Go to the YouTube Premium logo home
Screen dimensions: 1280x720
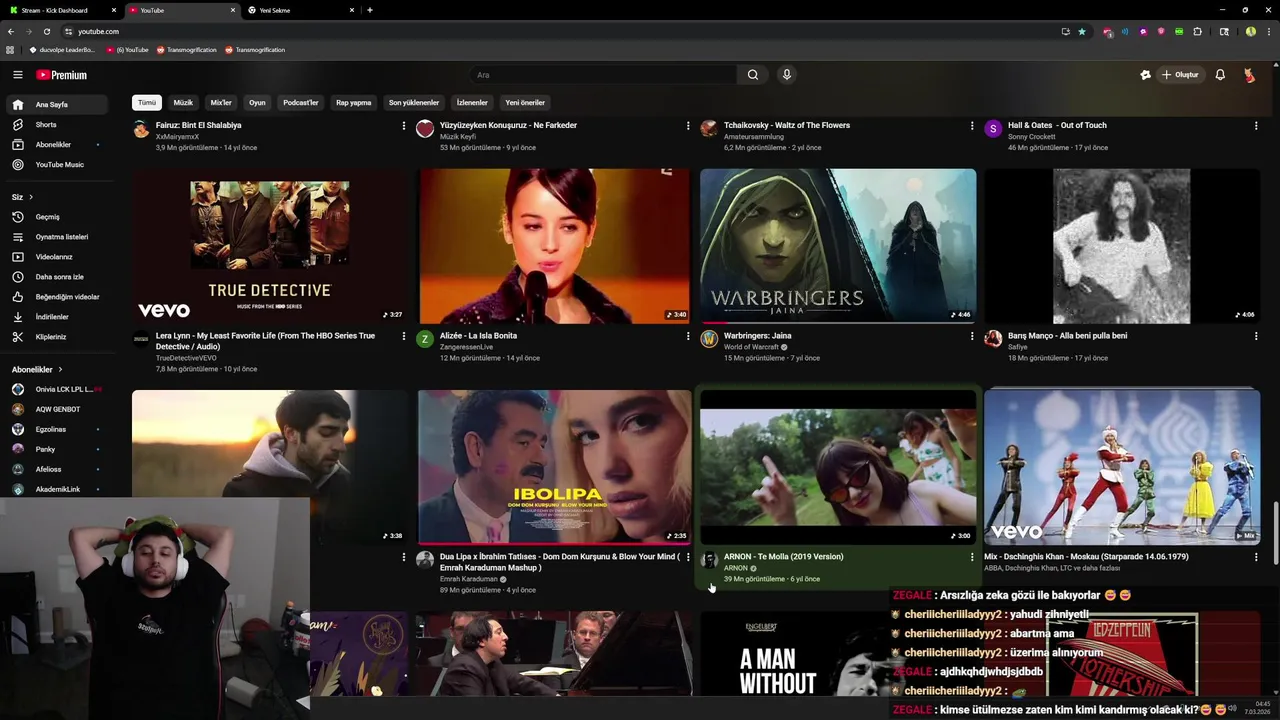pos(62,75)
